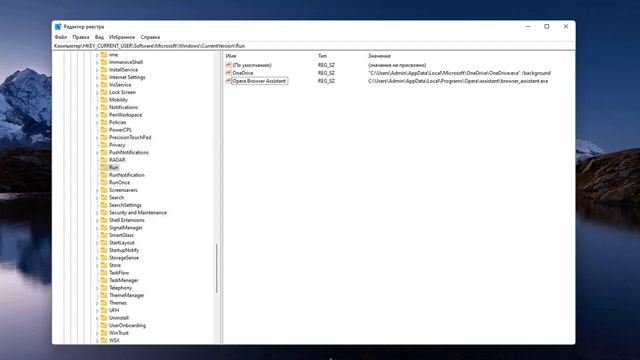Screen dimensions: 640x360
Task: Open the Справка menu
Action: tap(150, 37)
